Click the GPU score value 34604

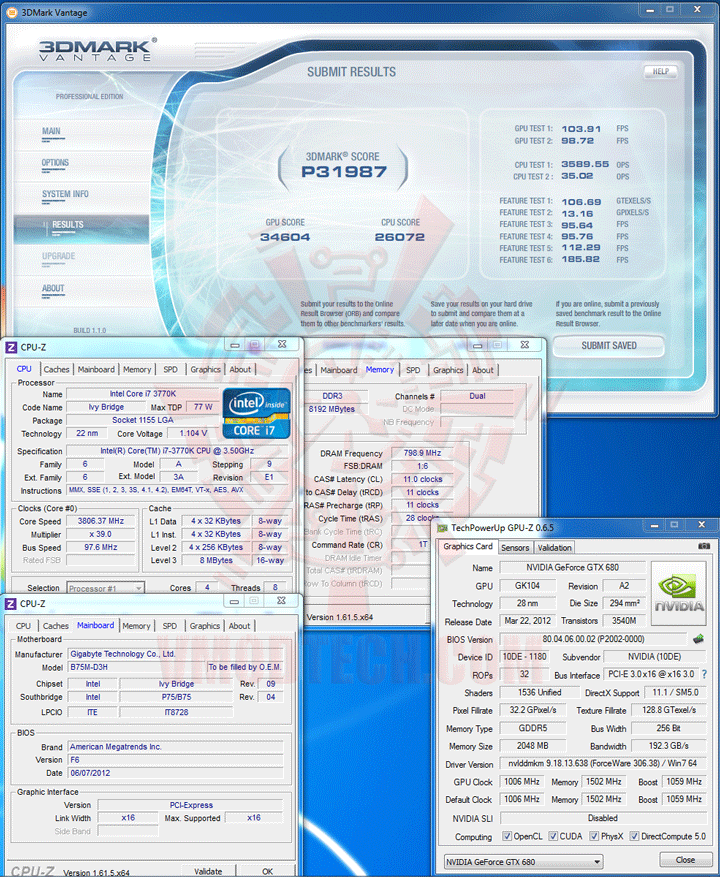(x=285, y=237)
